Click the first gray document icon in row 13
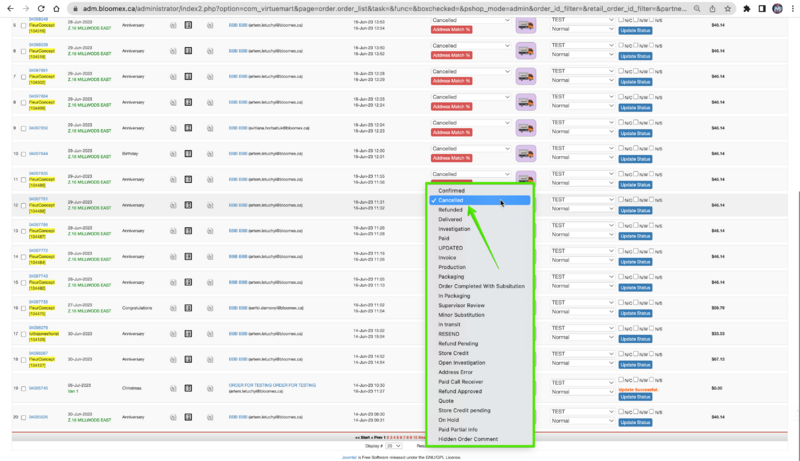Image resolution: width=800 pixels, height=461 pixels. point(173,230)
